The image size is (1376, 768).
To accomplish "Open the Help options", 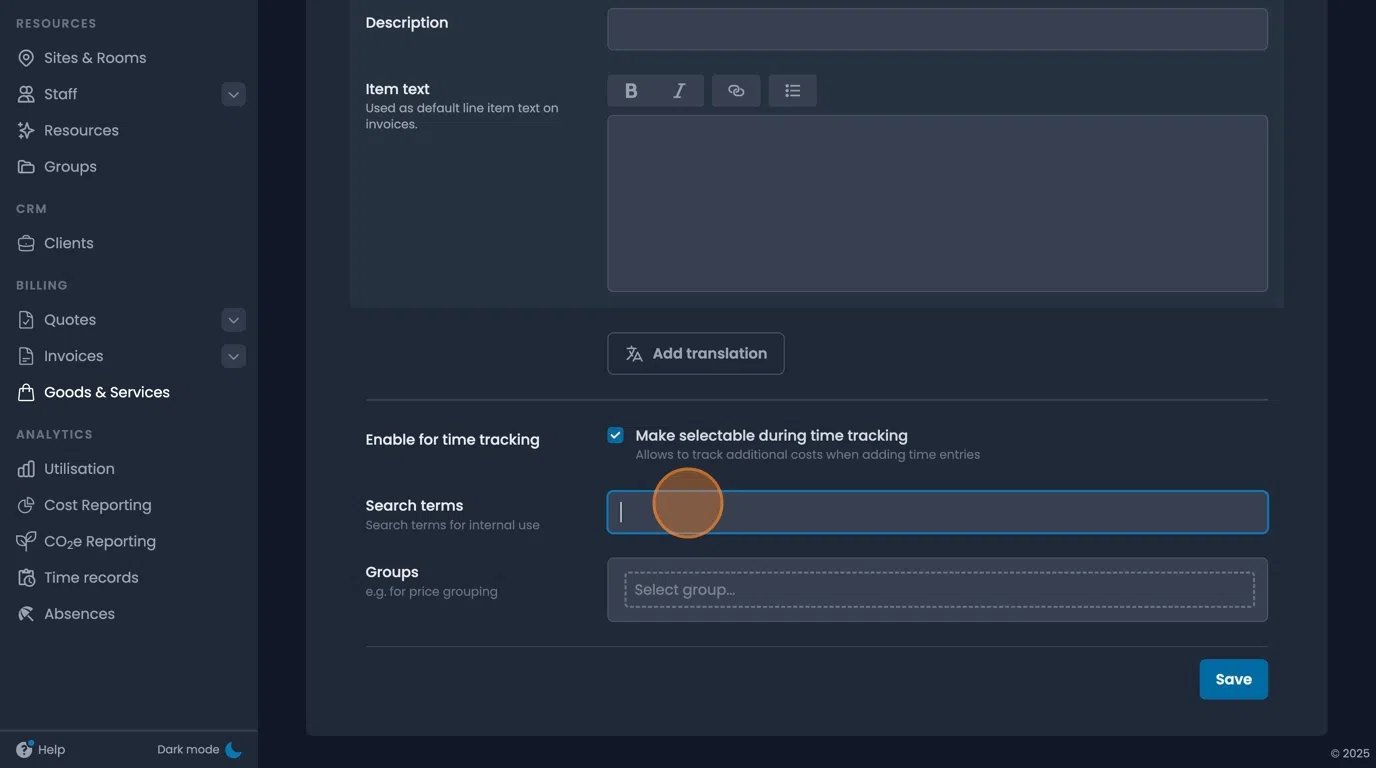I will 41,748.
